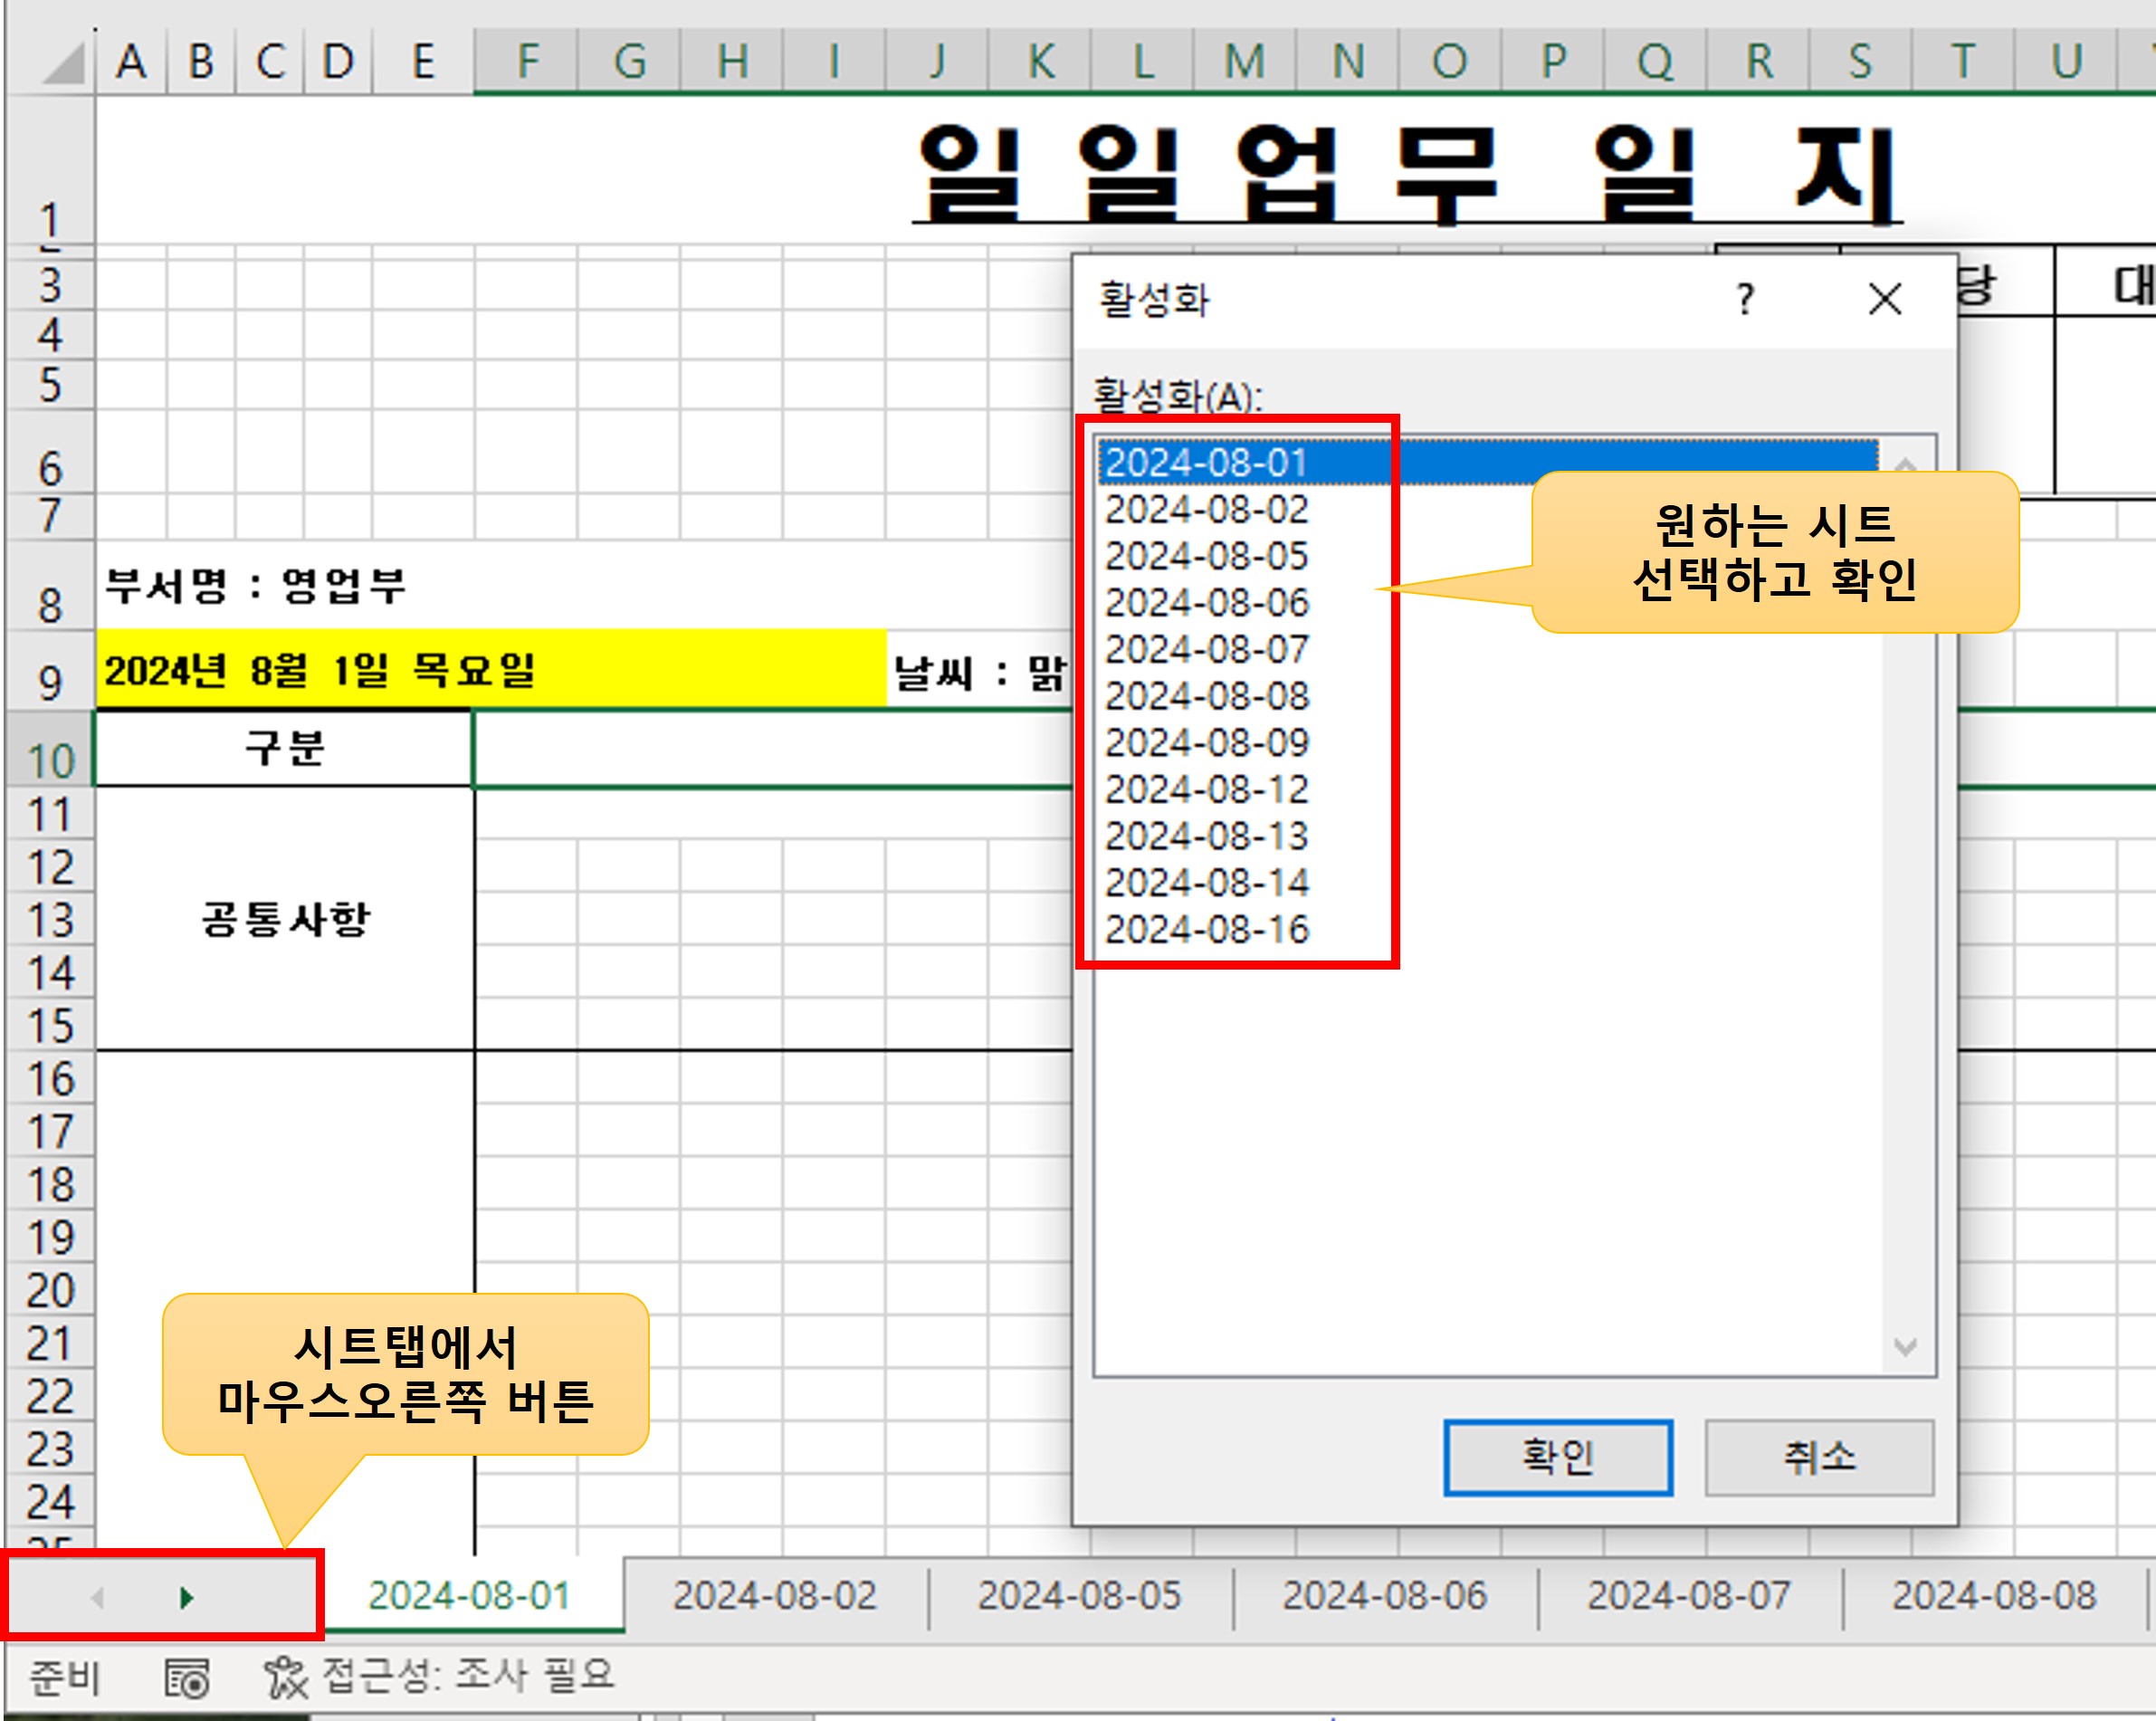
Task: Switch to the 2024-08-06 sheet tab
Action: (1385, 1596)
